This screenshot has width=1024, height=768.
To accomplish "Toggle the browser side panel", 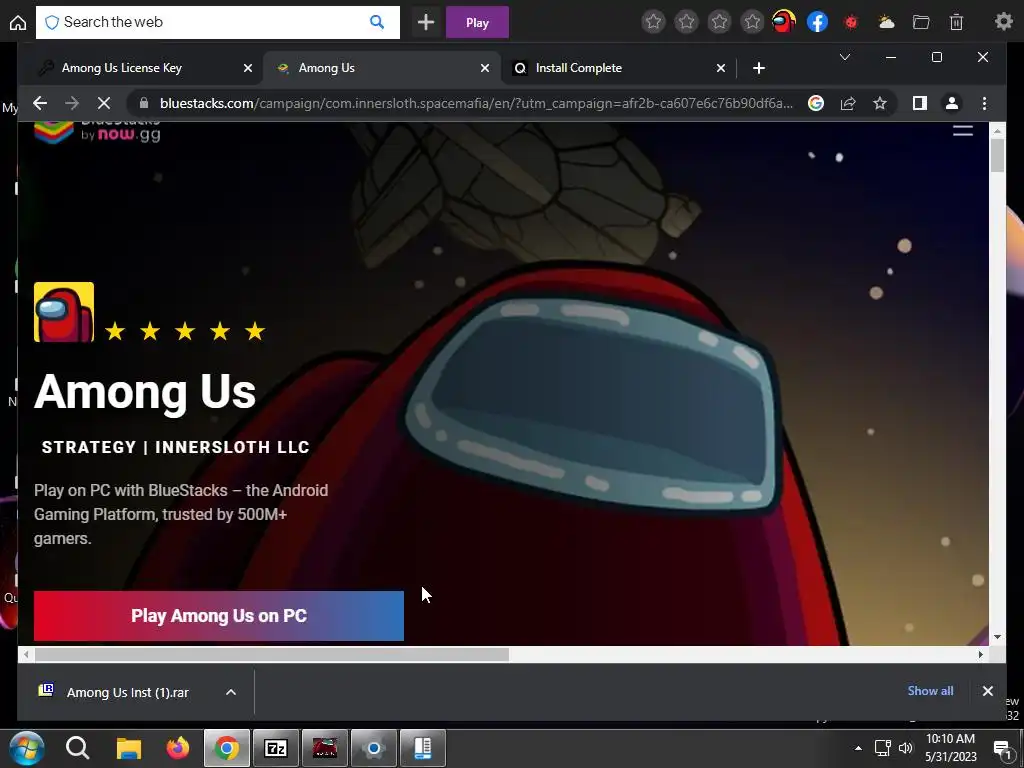I will [920, 103].
